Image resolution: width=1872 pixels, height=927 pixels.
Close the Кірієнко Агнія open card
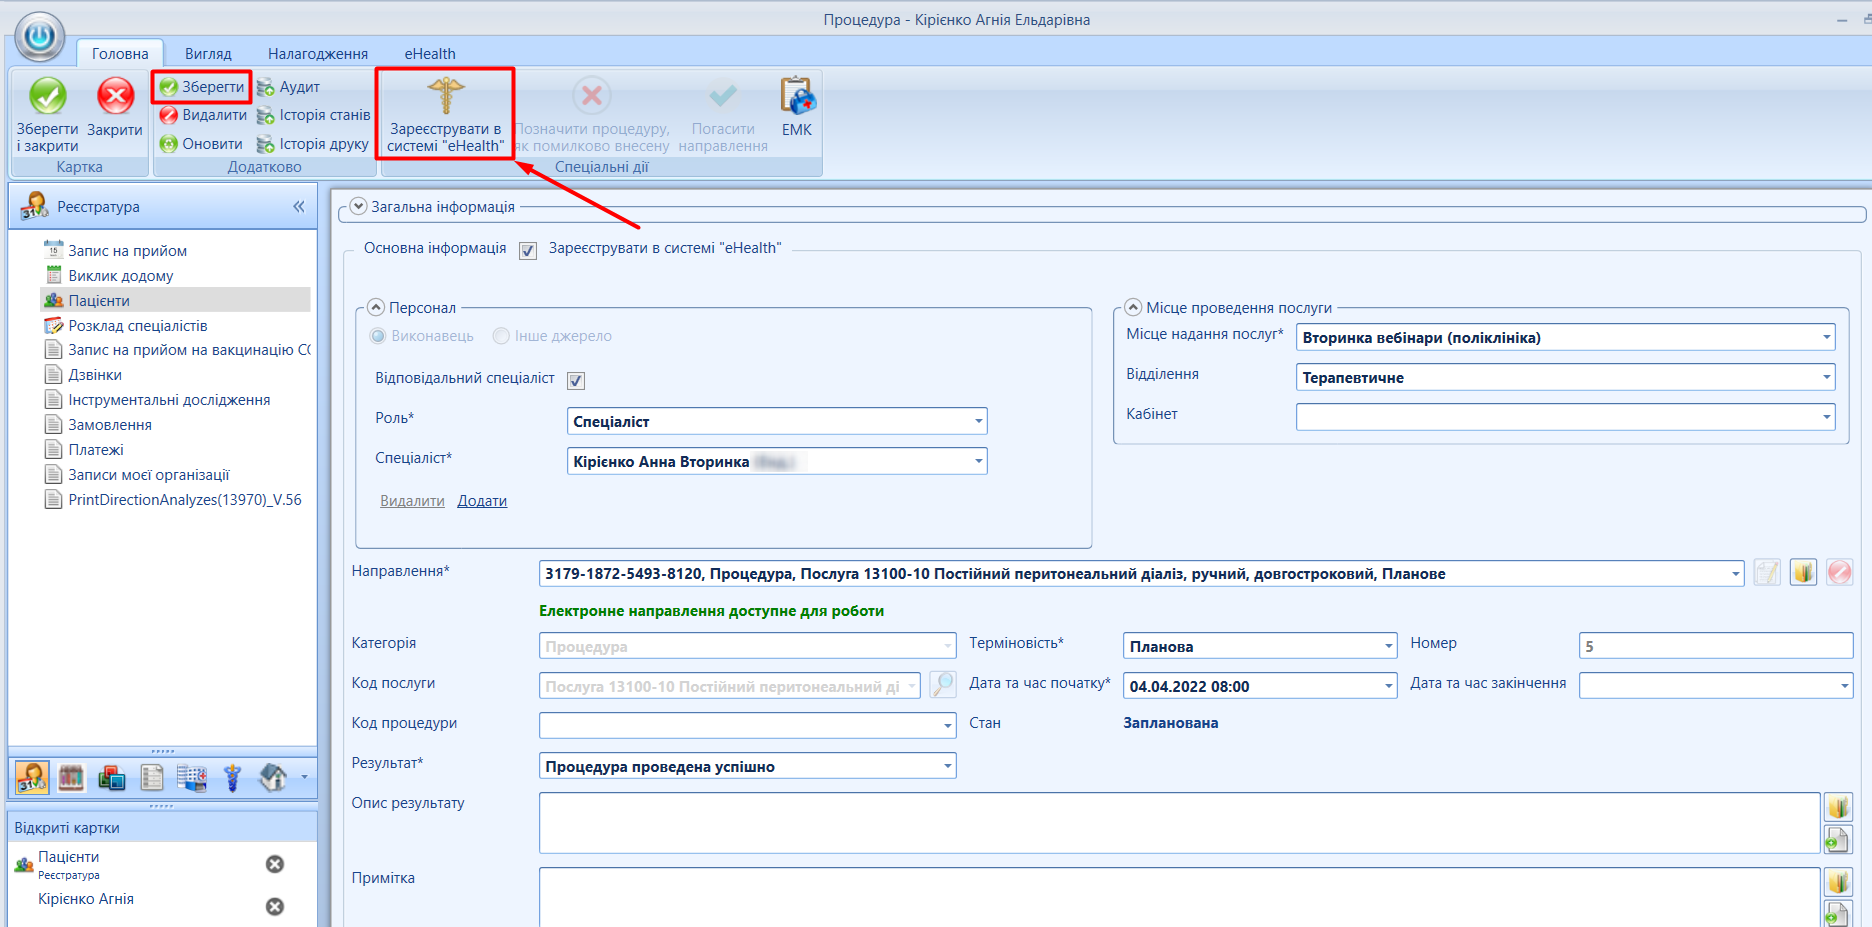tap(275, 906)
